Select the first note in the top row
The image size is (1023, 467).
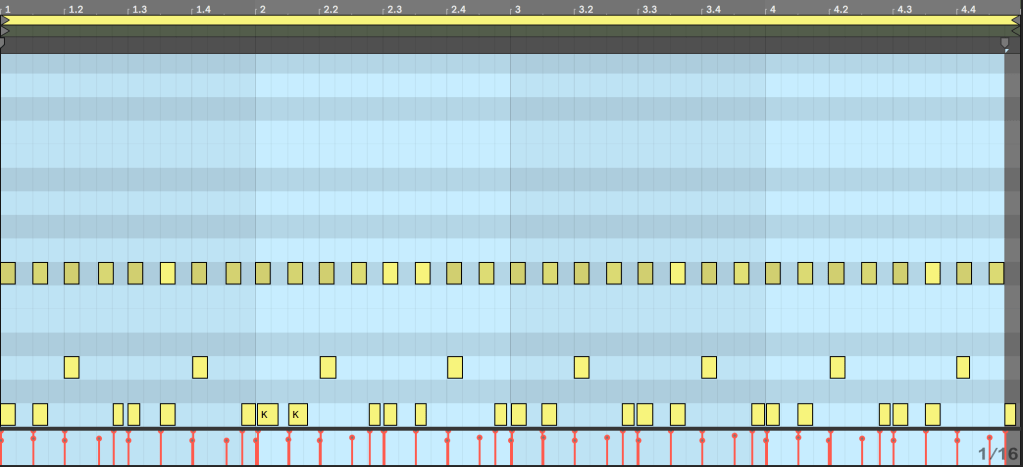pos(8,273)
